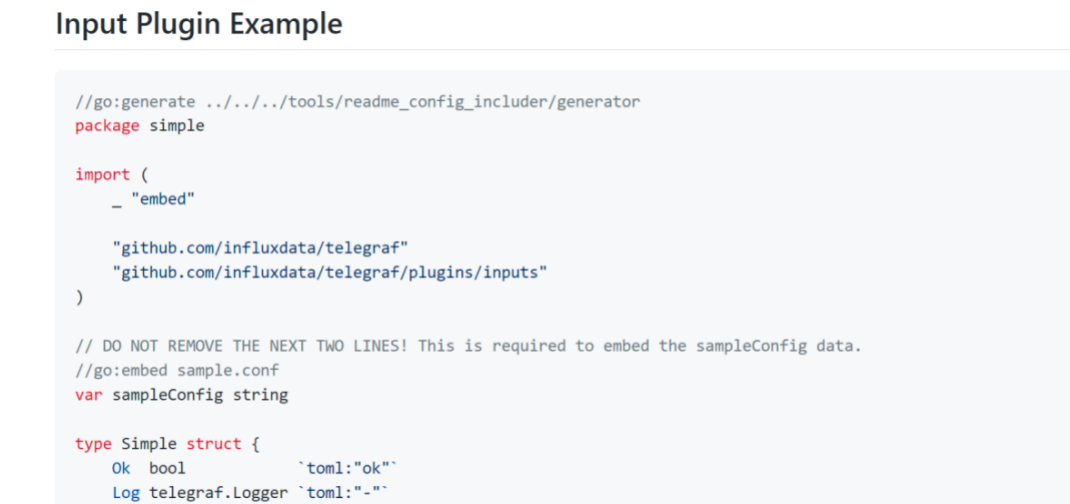Viewport: 1070px width, 504px height.
Task: Click the type keyword
Action: pyautogui.click(x=93, y=444)
